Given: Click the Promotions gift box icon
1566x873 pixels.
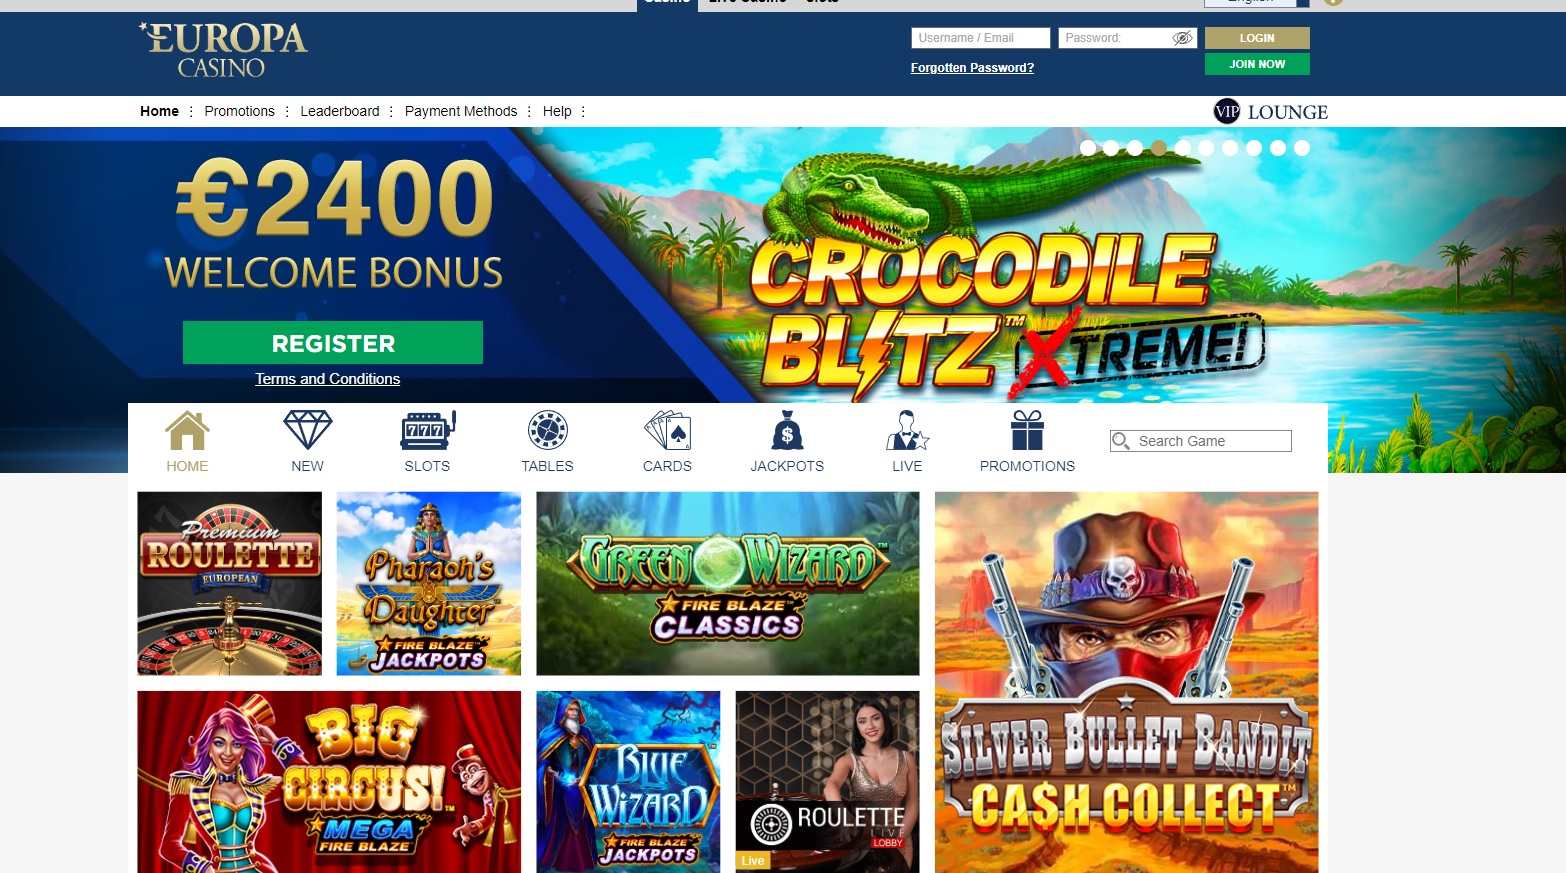Looking at the screenshot, I should click(x=1027, y=430).
